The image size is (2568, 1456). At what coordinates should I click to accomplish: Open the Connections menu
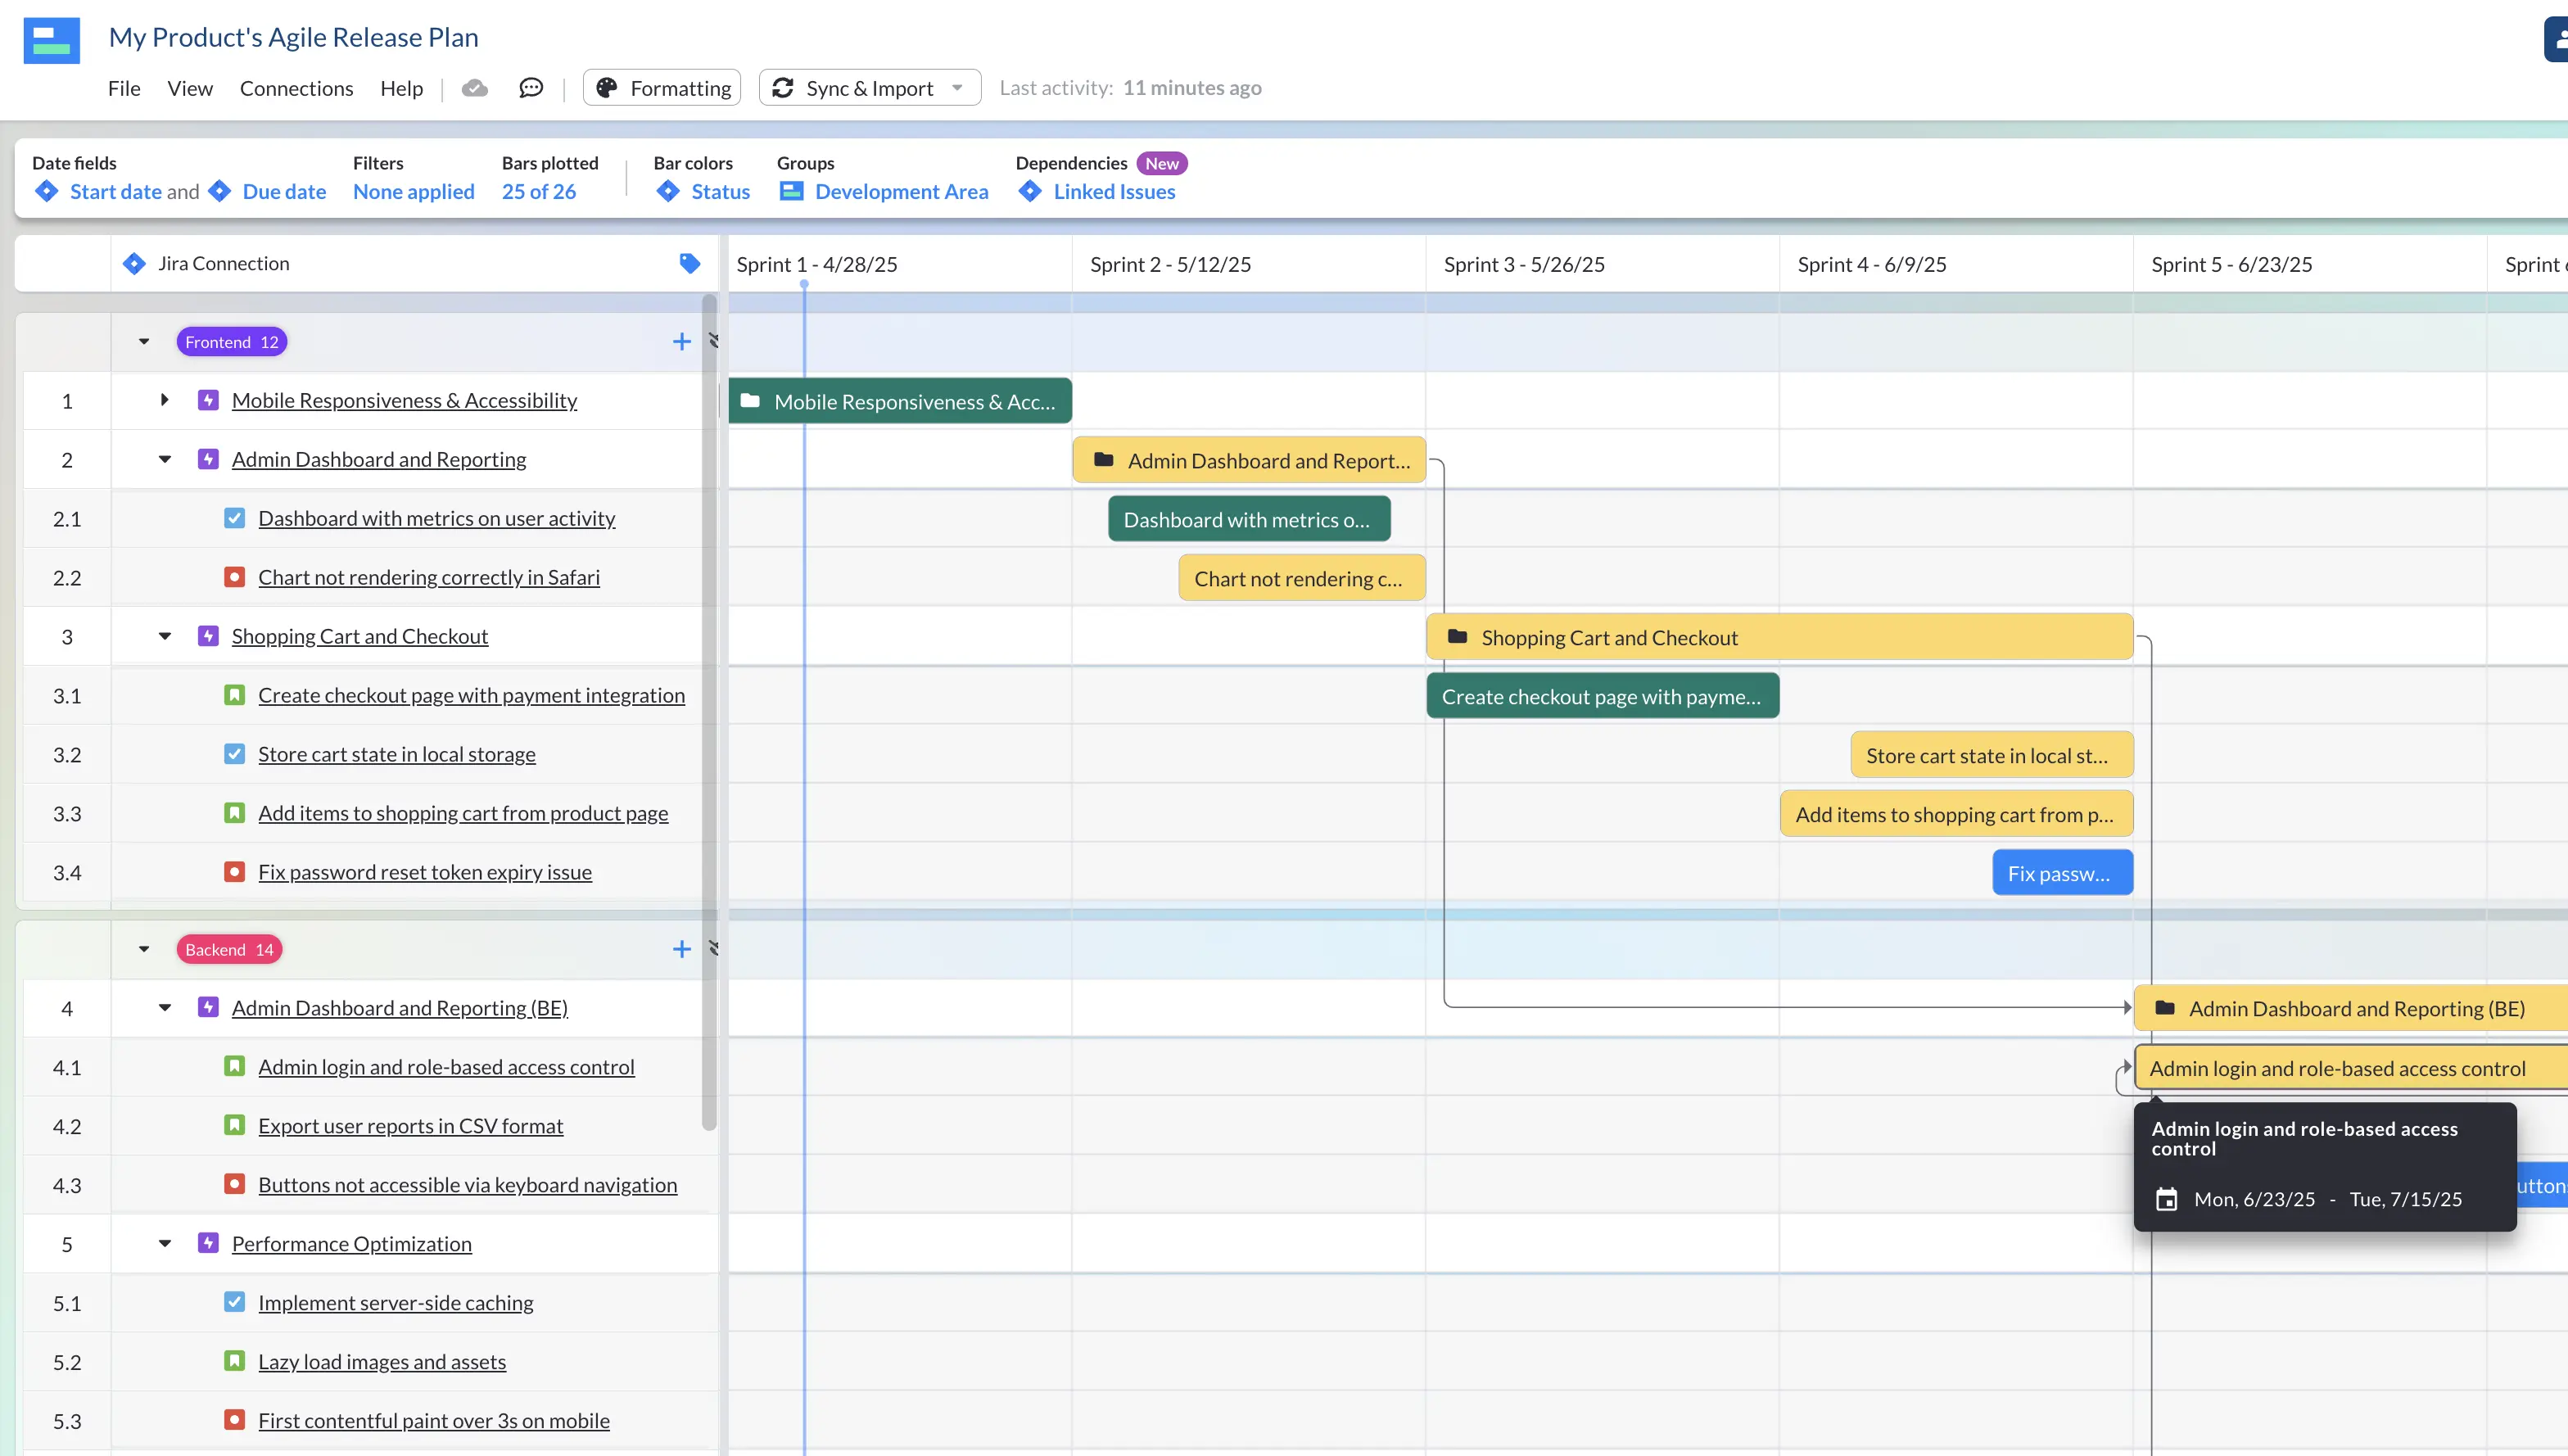[296, 88]
